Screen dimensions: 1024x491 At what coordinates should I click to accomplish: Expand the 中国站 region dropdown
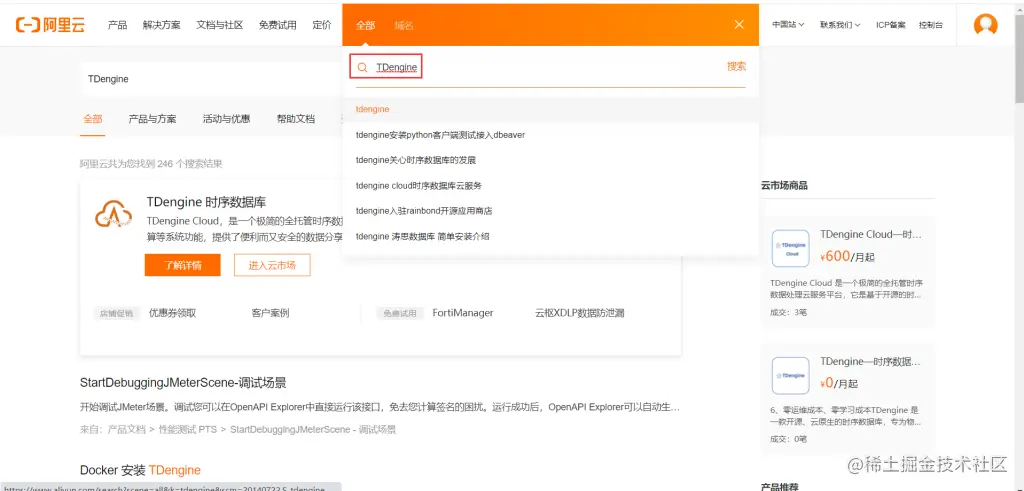[x=788, y=25]
